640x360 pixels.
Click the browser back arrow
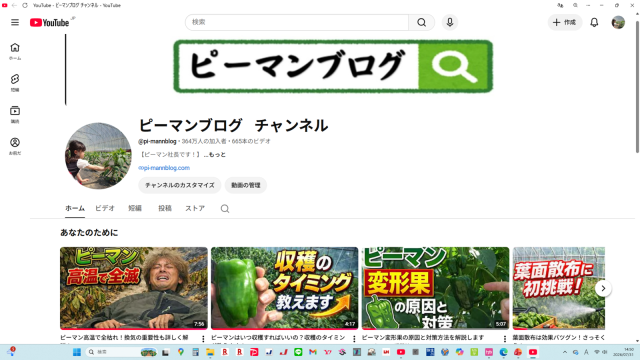coord(14,5)
